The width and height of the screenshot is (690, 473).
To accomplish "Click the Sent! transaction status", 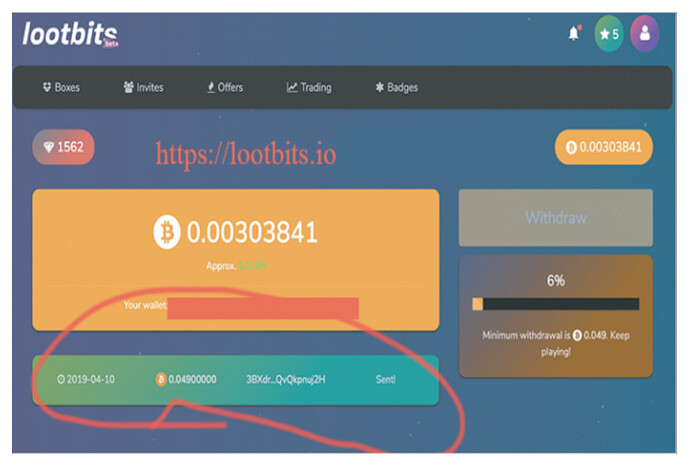I will pyautogui.click(x=385, y=379).
